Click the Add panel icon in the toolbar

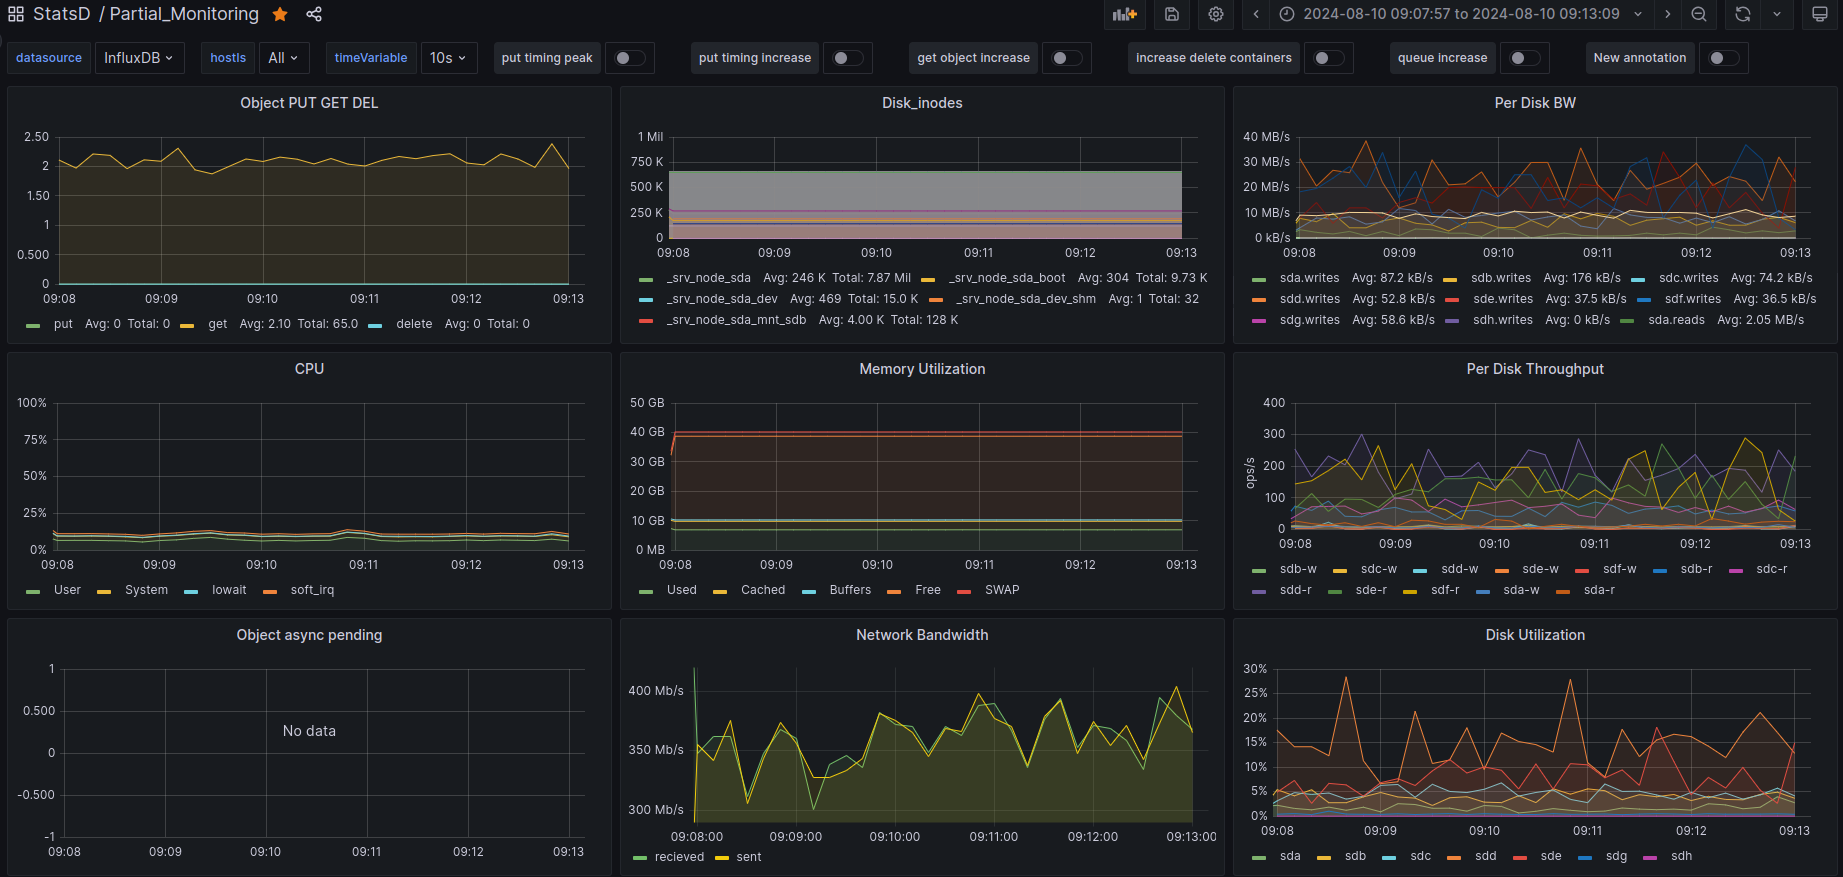point(1125,14)
